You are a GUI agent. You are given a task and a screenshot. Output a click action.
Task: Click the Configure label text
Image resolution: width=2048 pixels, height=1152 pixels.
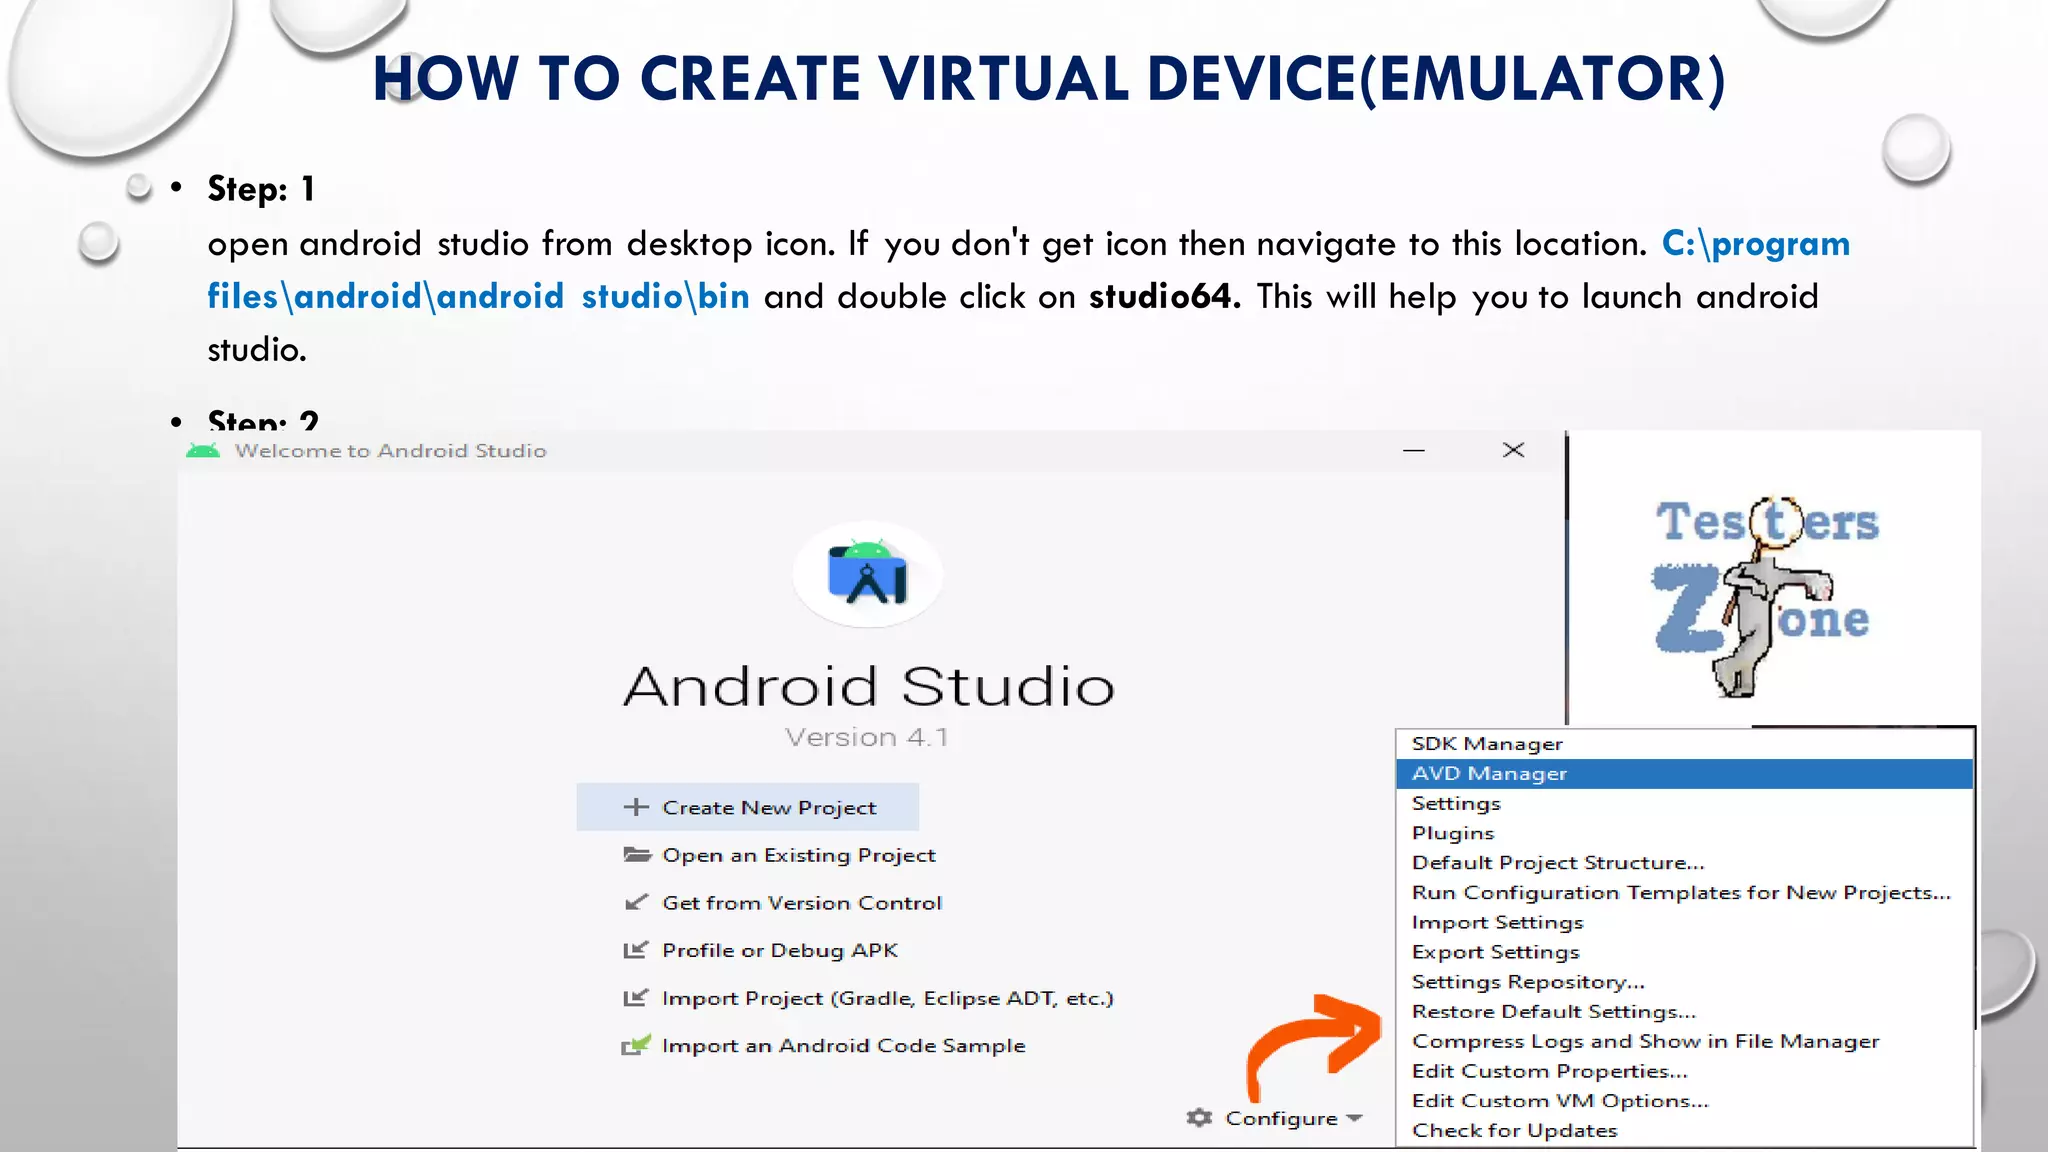point(1281,1118)
